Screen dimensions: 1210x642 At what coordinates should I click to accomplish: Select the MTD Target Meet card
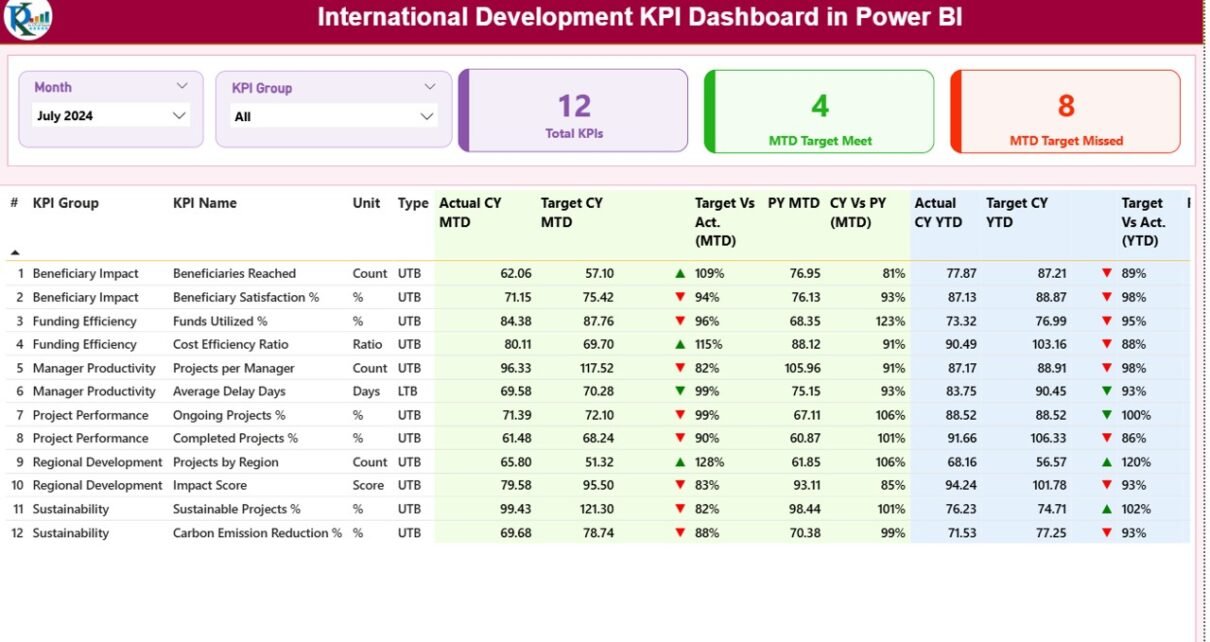(819, 111)
